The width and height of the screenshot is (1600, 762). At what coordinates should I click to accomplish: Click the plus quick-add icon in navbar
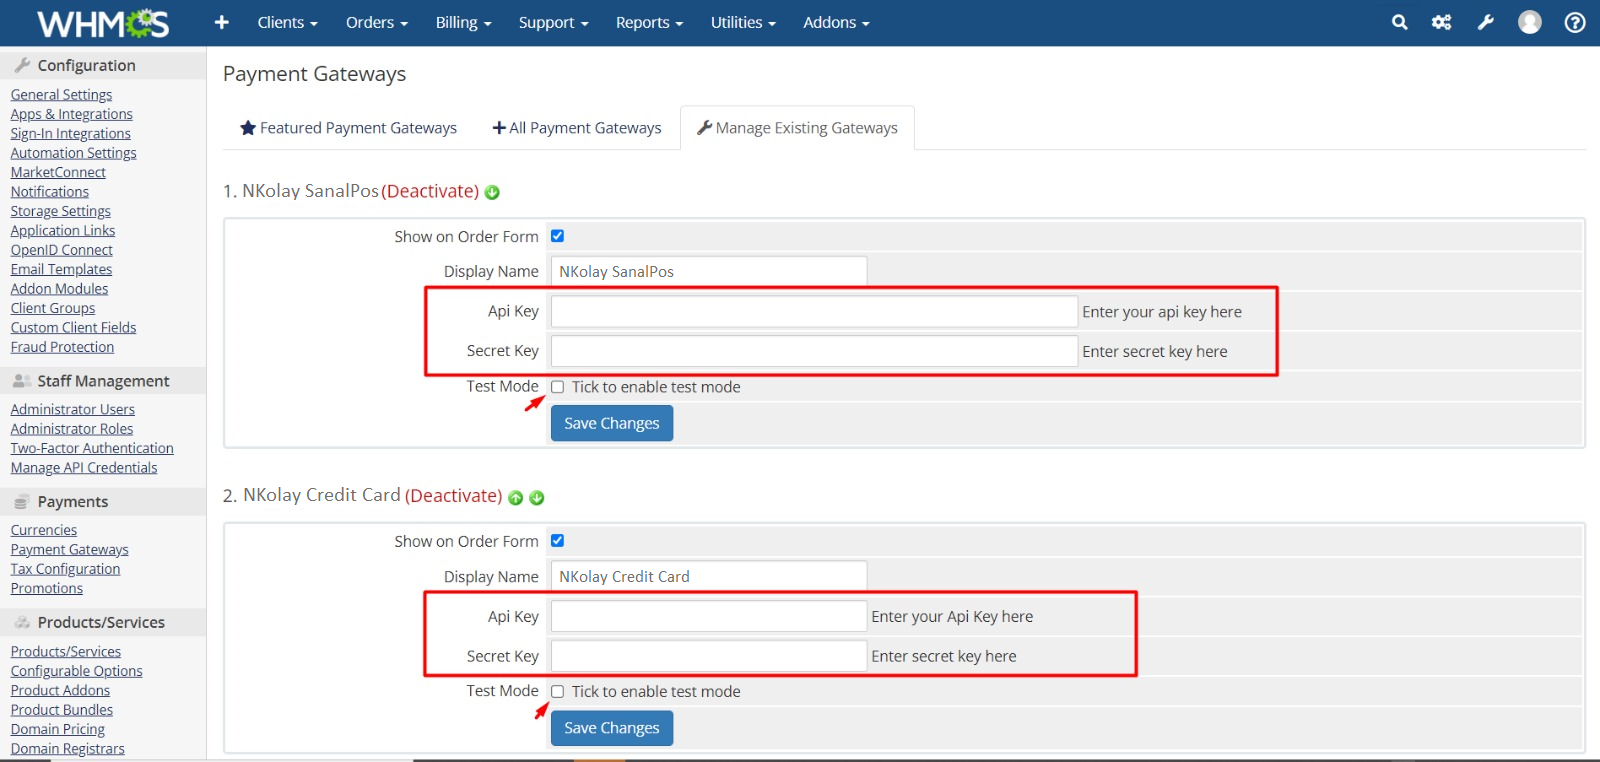[222, 22]
